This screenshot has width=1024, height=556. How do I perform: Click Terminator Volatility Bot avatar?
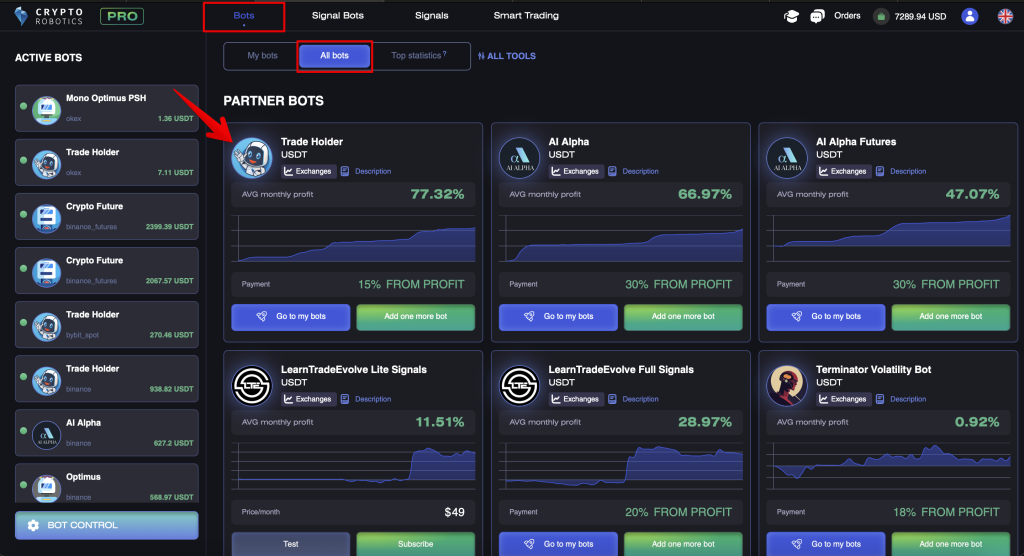[x=787, y=385]
